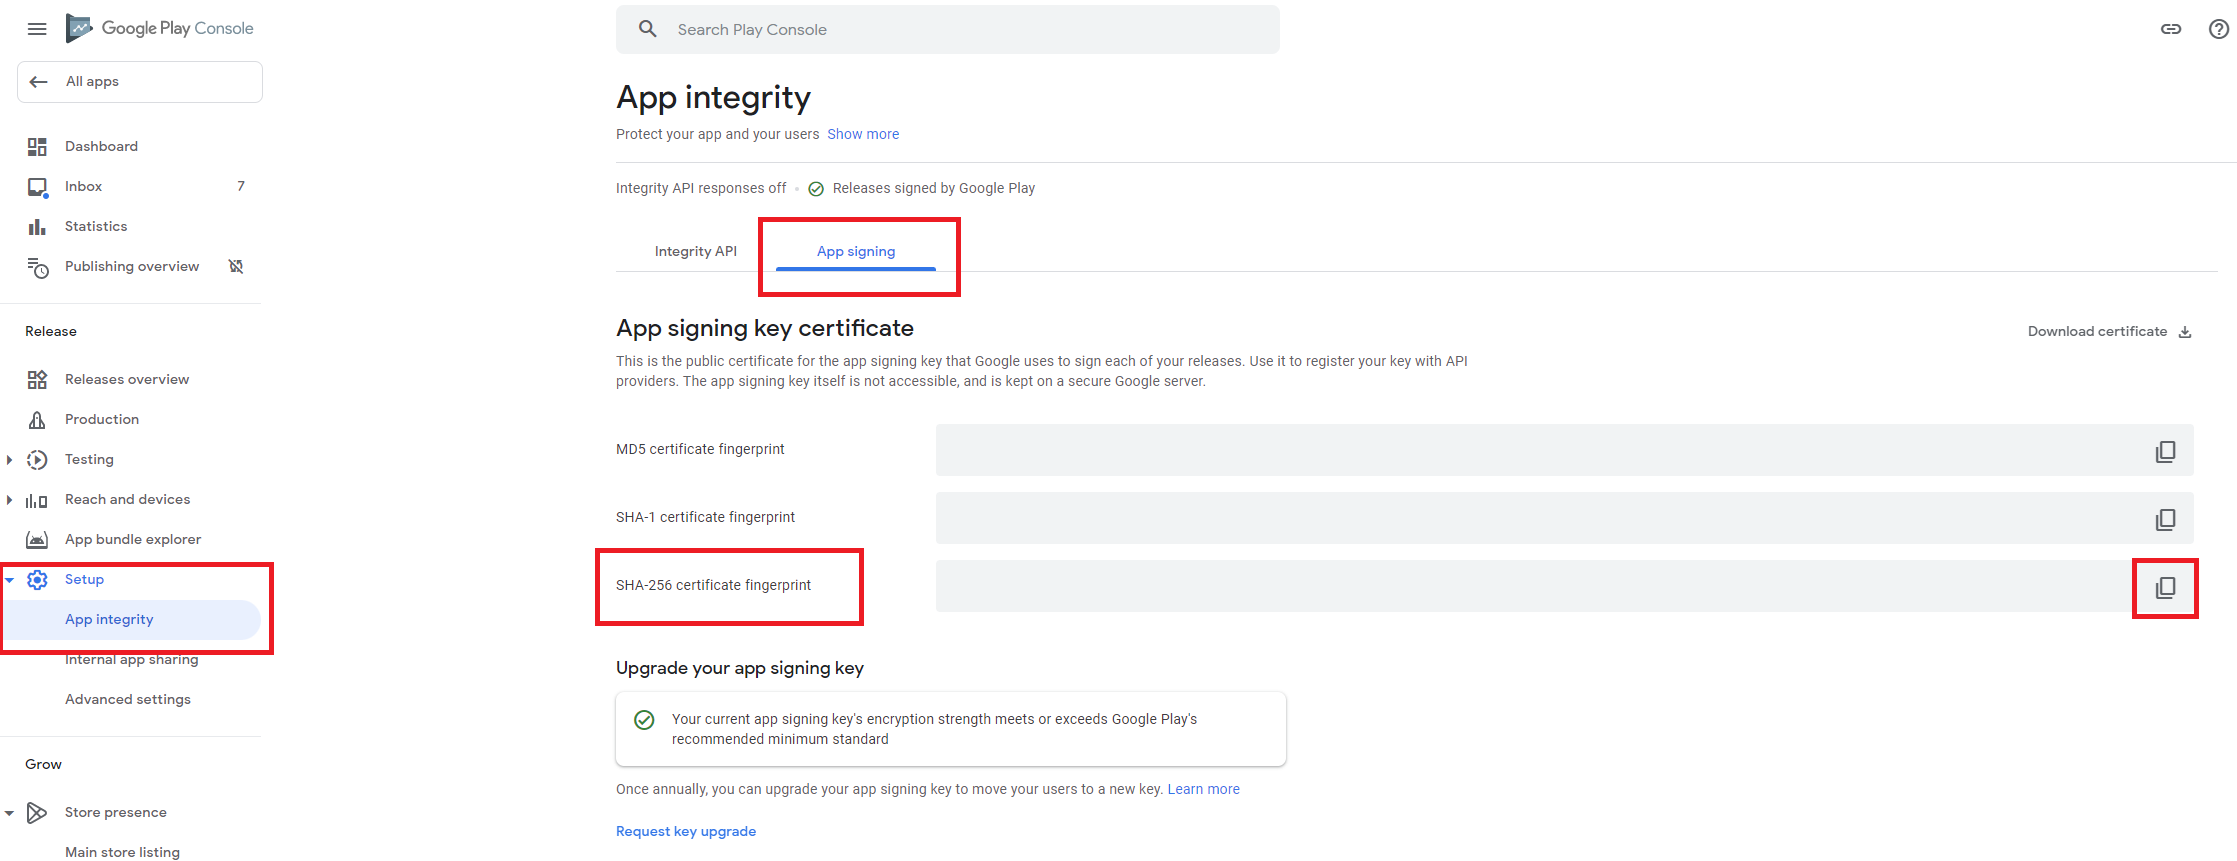Collapse the Store presence section arrow
Viewport: 2237px width, 861px height.
[10, 813]
